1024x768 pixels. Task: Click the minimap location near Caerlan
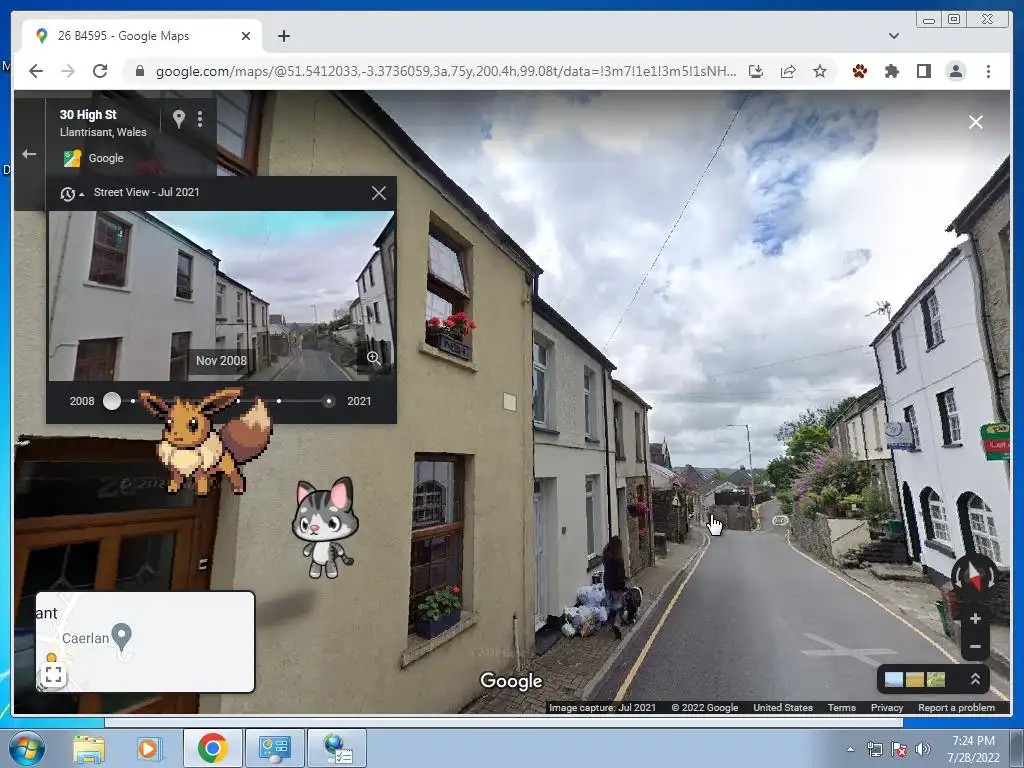pyautogui.click(x=121, y=637)
